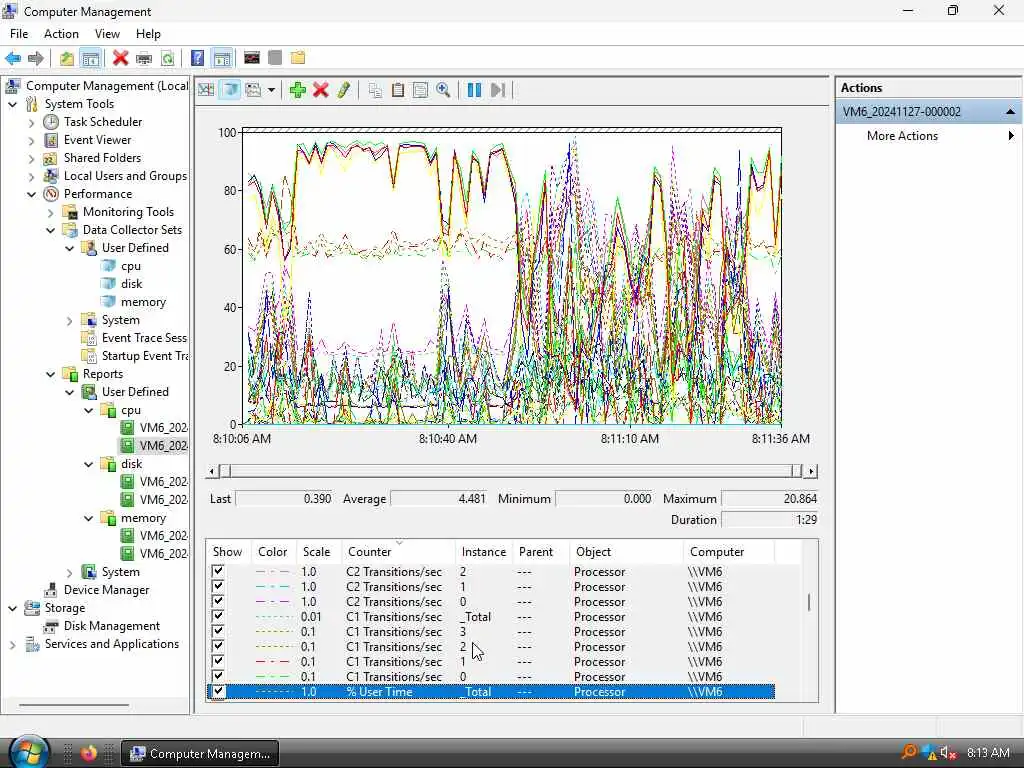Sort list by Object column header
This screenshot has height=768, width=1024.
626,552
